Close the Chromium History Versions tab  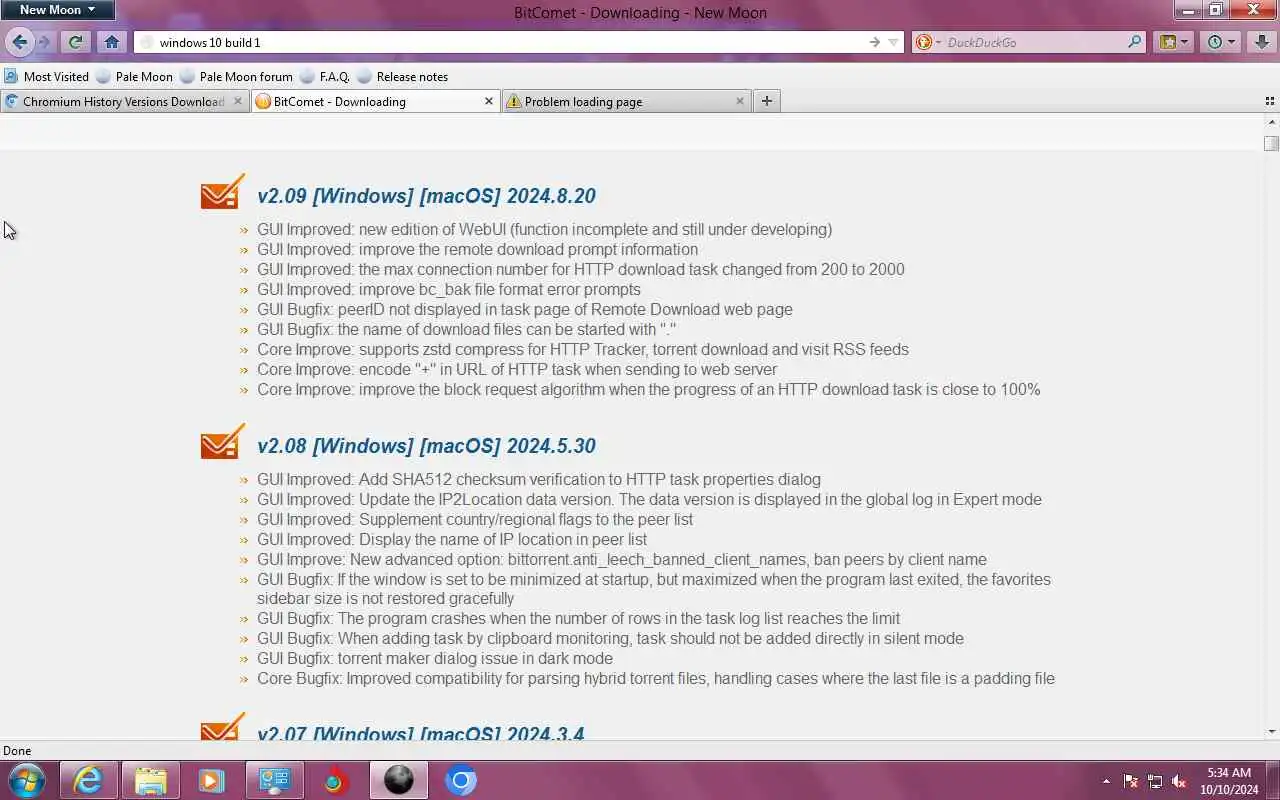(238, 101)
